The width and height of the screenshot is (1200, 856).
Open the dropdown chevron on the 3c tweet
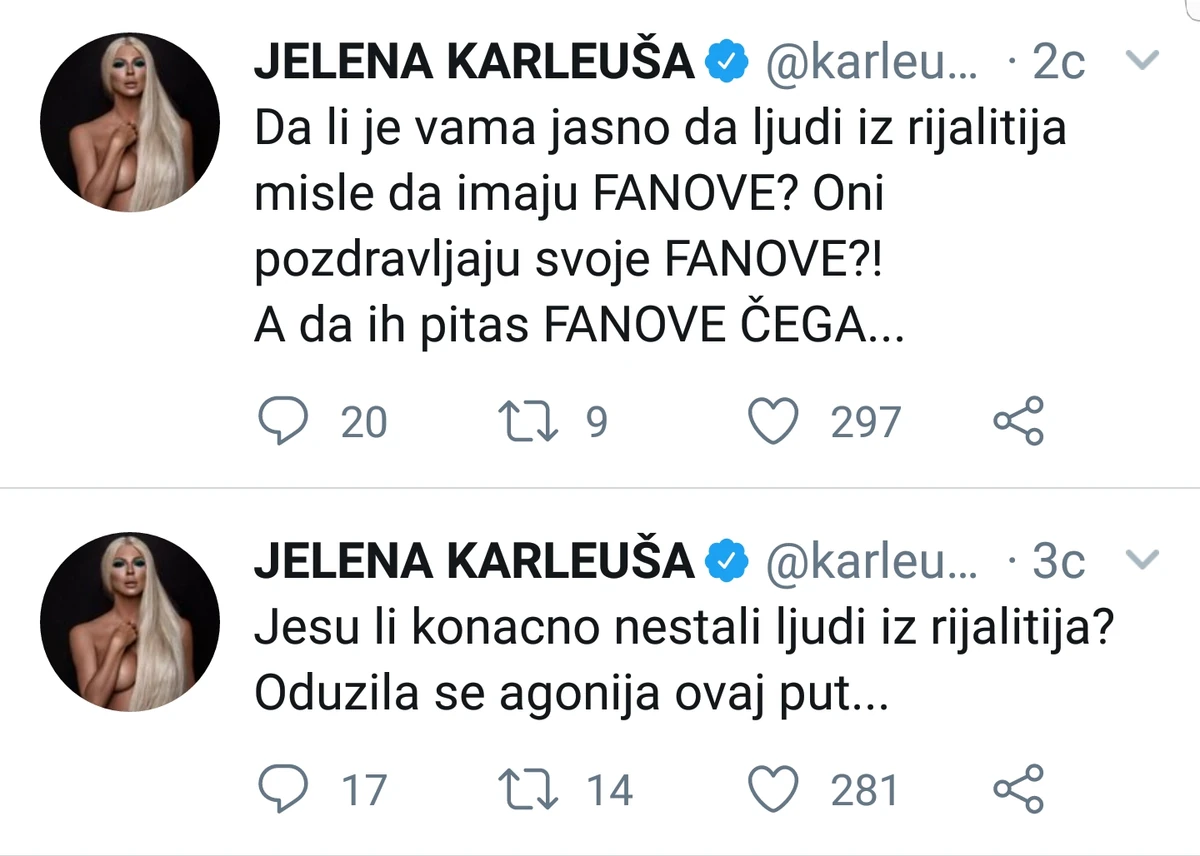[1141, 560]
